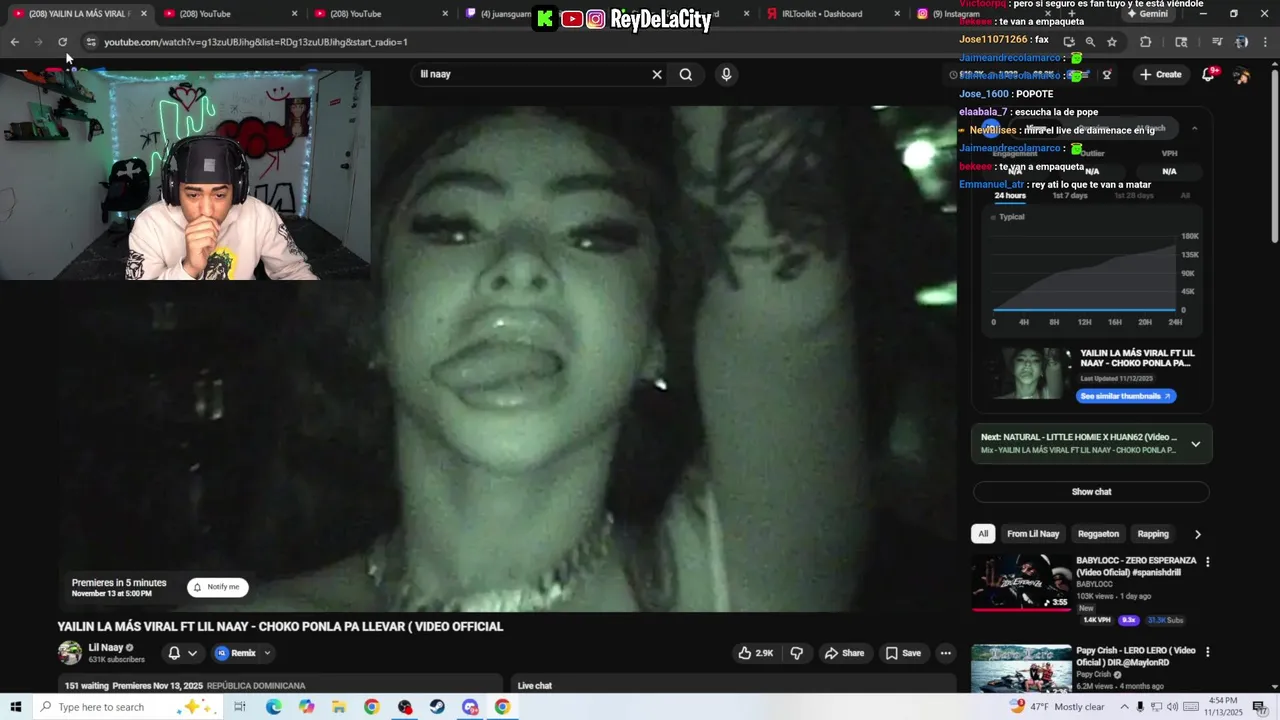Reload the page with the browser refresh icon
This screenshot has width=1280, height=720.
click(x=63, y=42)
